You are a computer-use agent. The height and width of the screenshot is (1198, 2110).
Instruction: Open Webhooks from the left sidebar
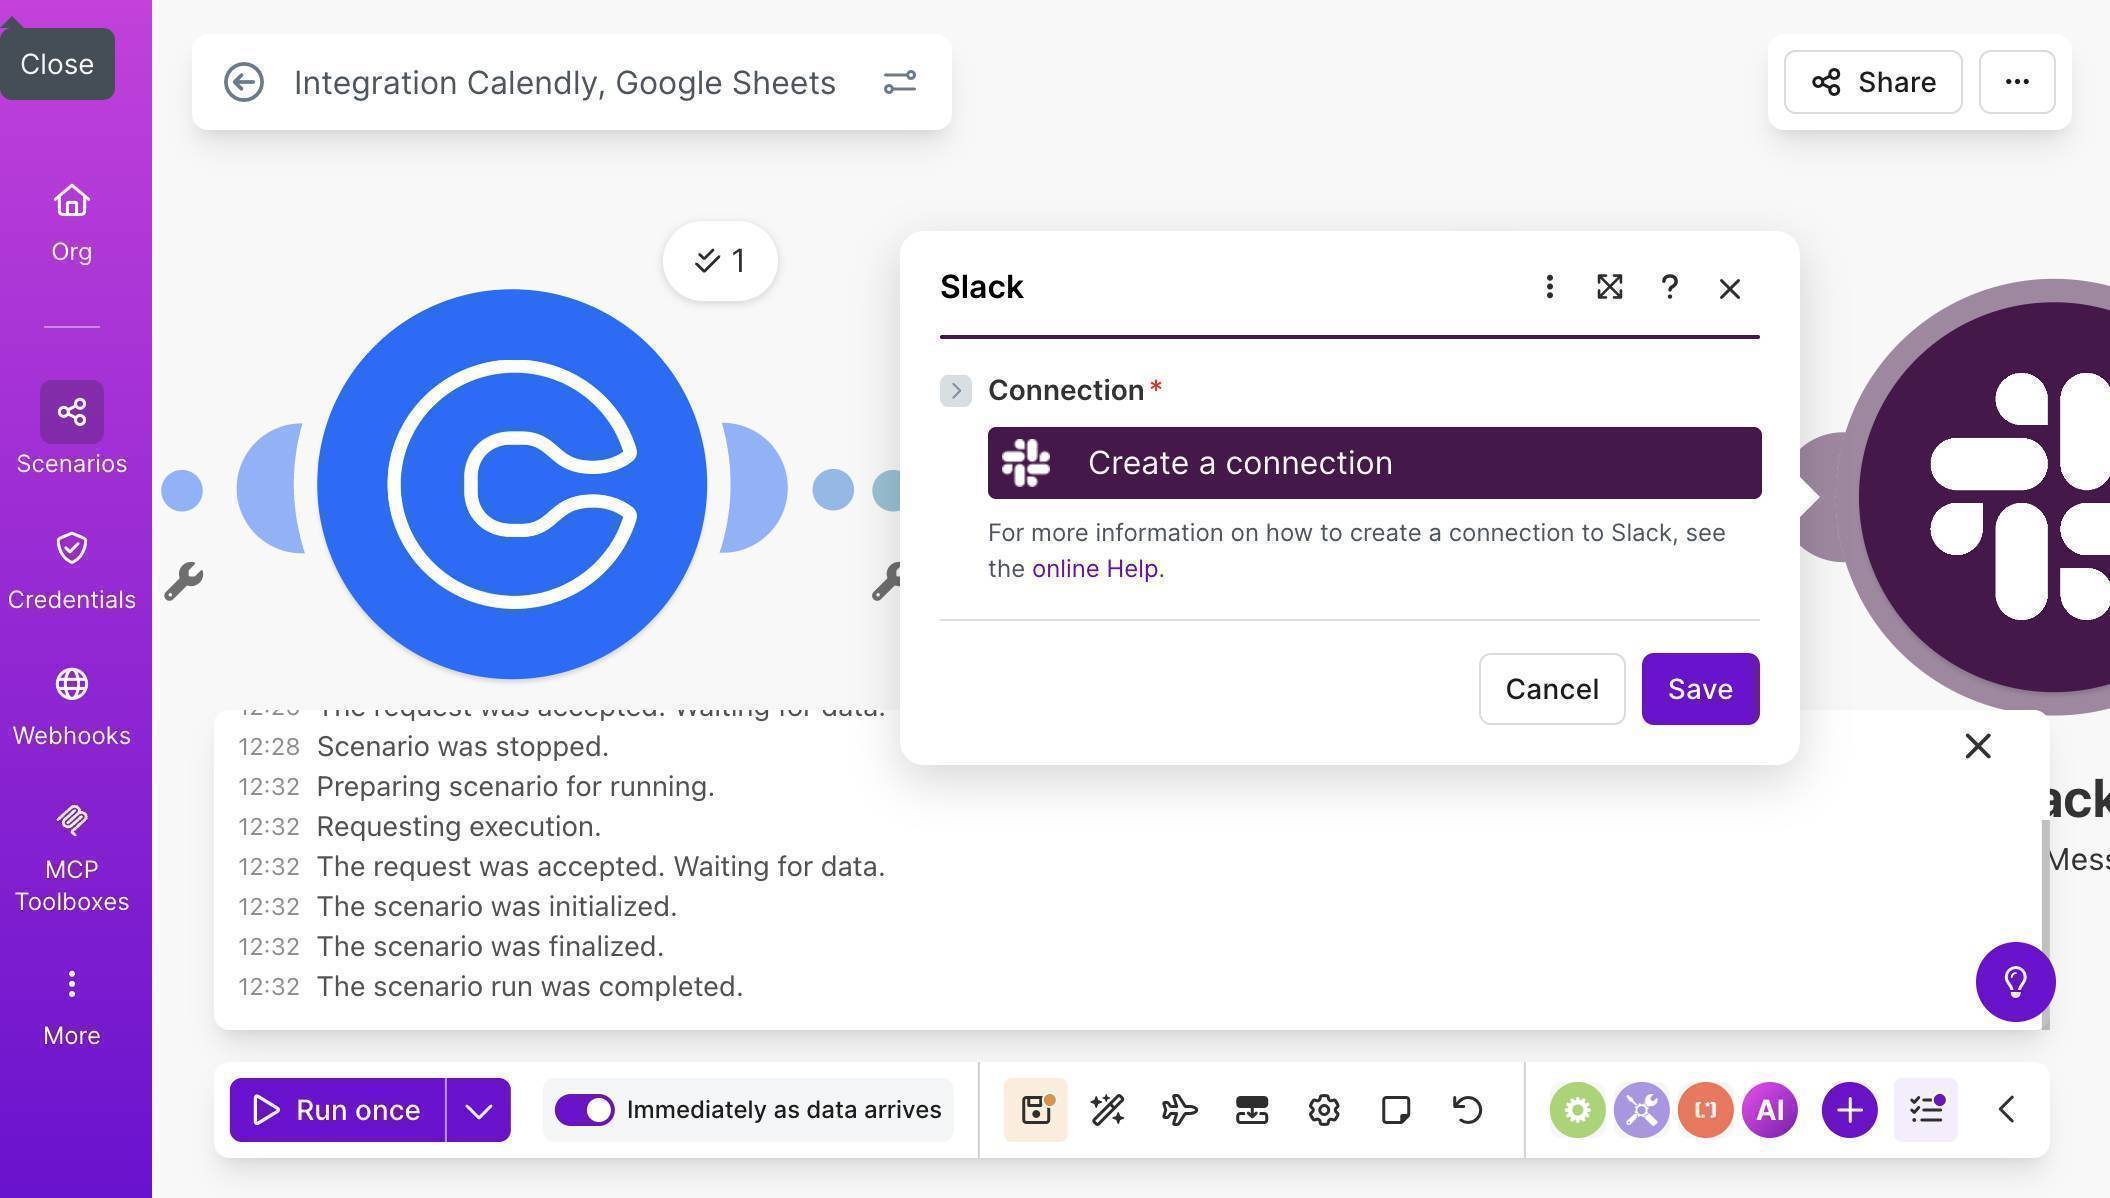(x=71, y=705)
